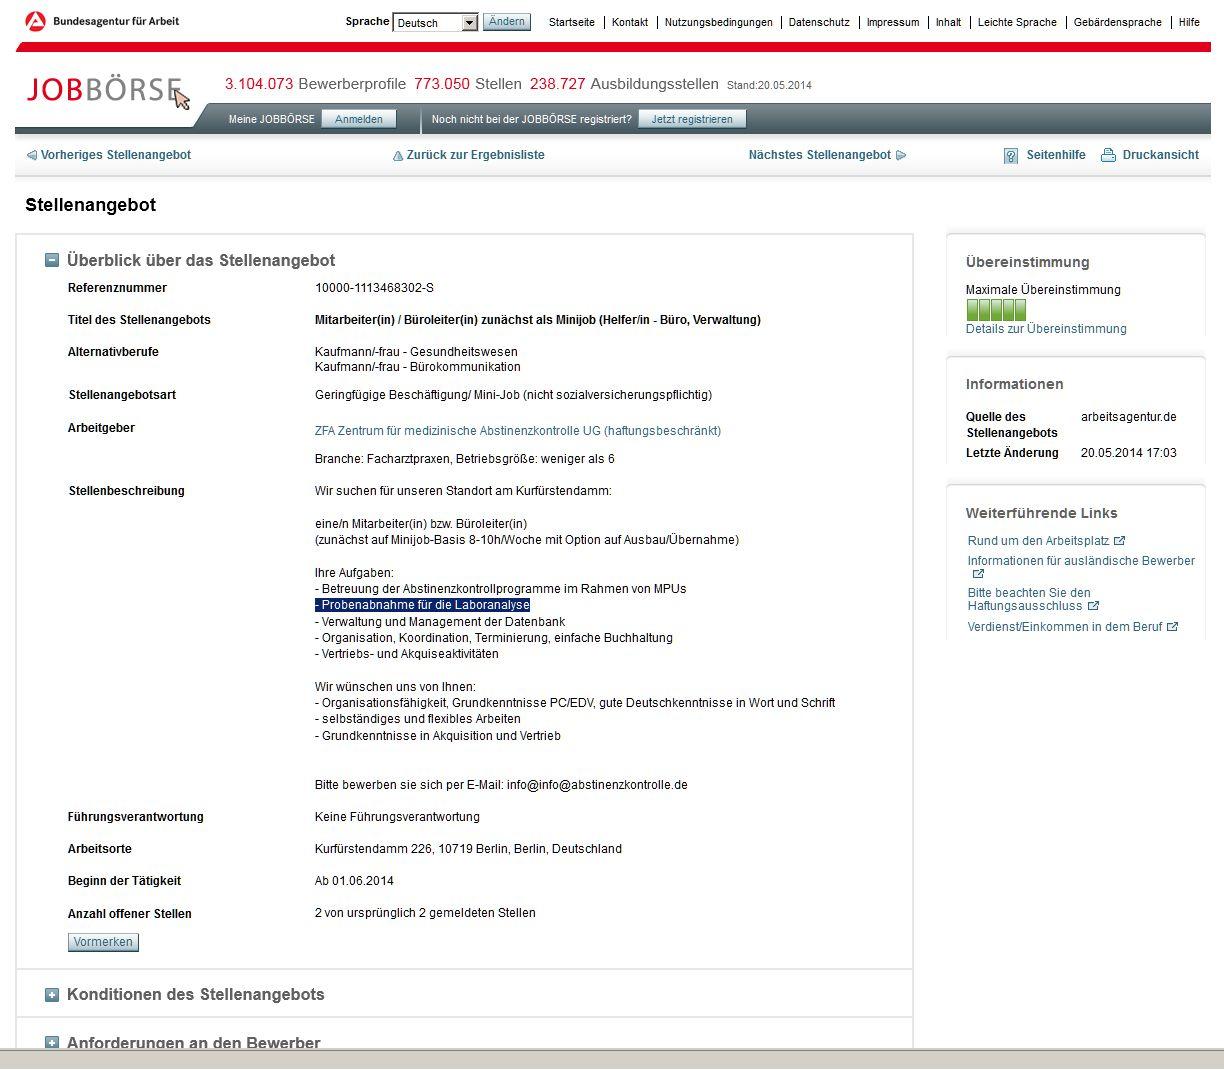Click the previous job offer arrow icon

32,156
